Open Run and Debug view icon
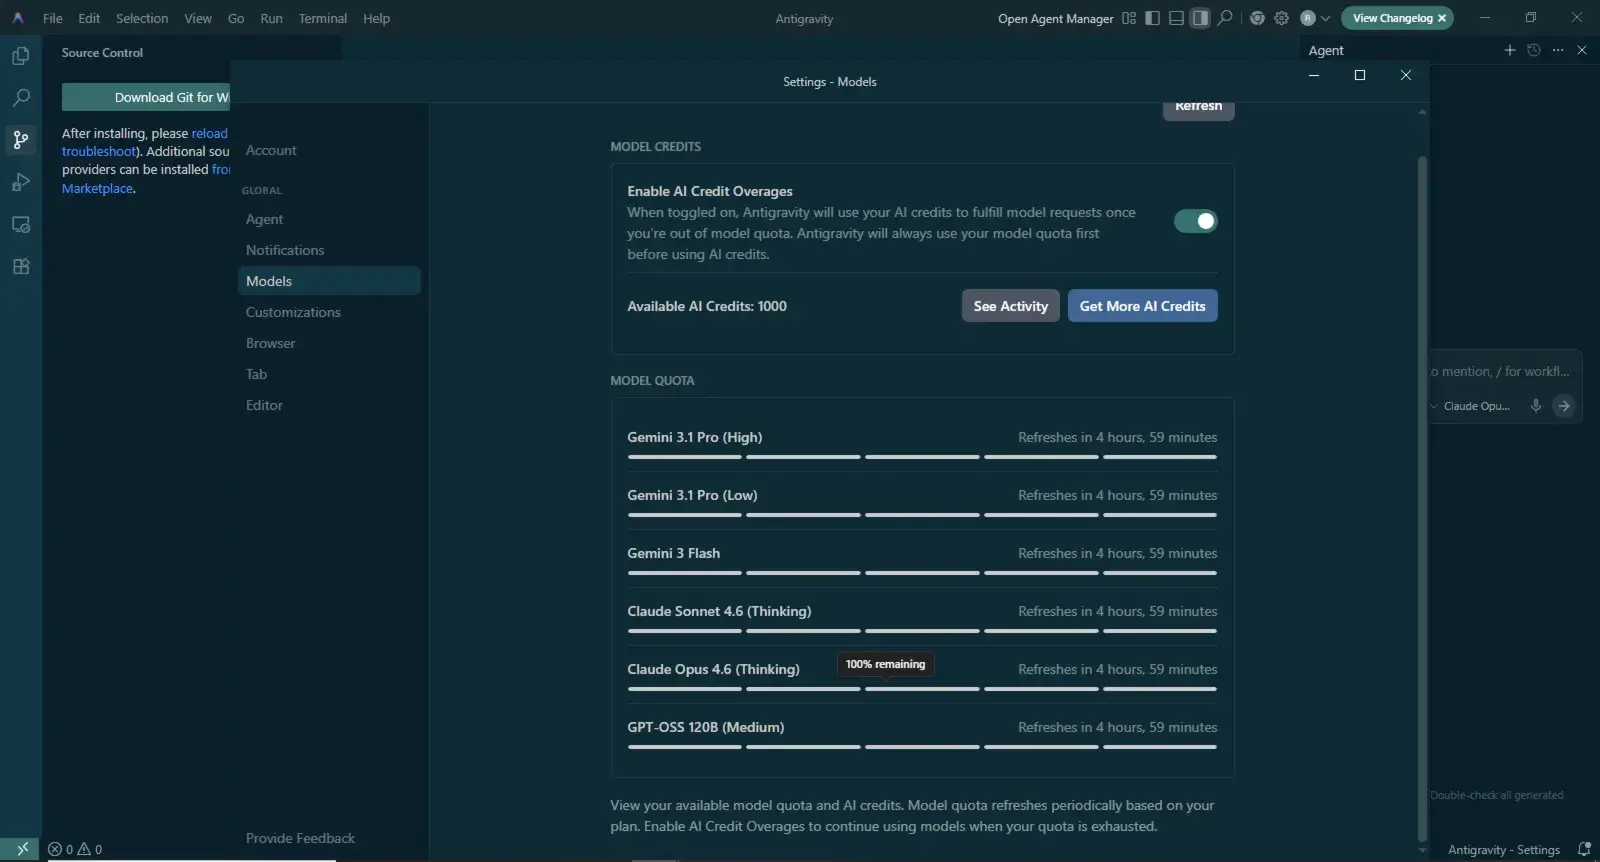Screen dimensions: 1600x862 tap(20, 182)
